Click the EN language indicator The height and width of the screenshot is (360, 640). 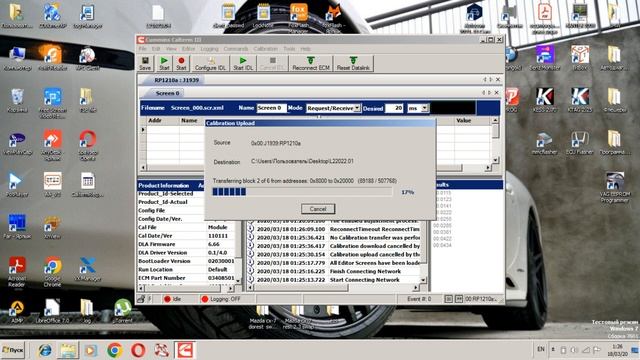click(540, 349)
